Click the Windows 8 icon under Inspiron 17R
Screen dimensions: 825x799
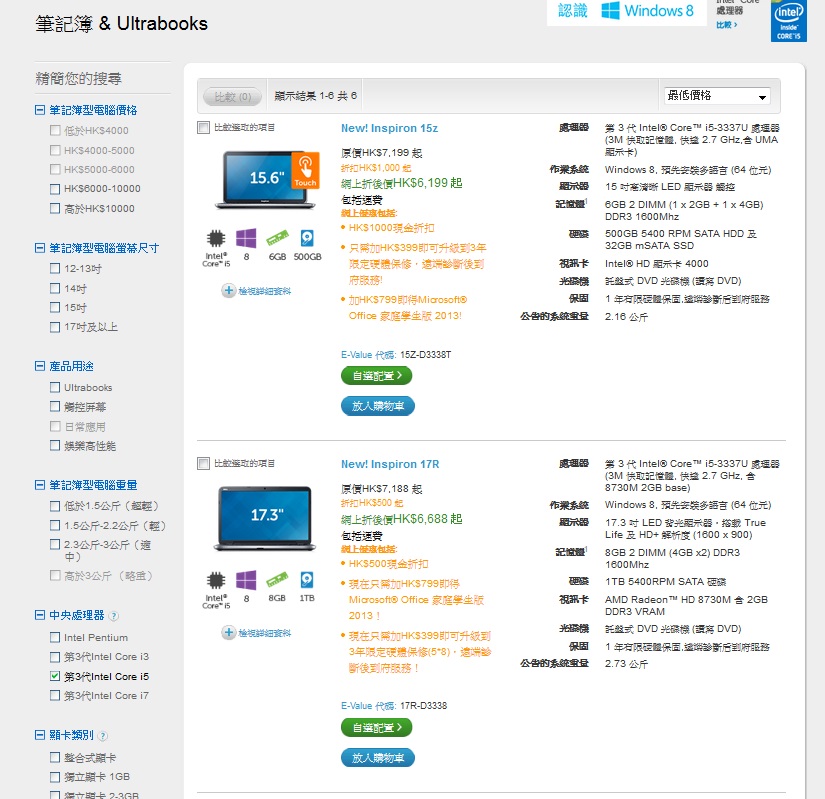point(246,580)
